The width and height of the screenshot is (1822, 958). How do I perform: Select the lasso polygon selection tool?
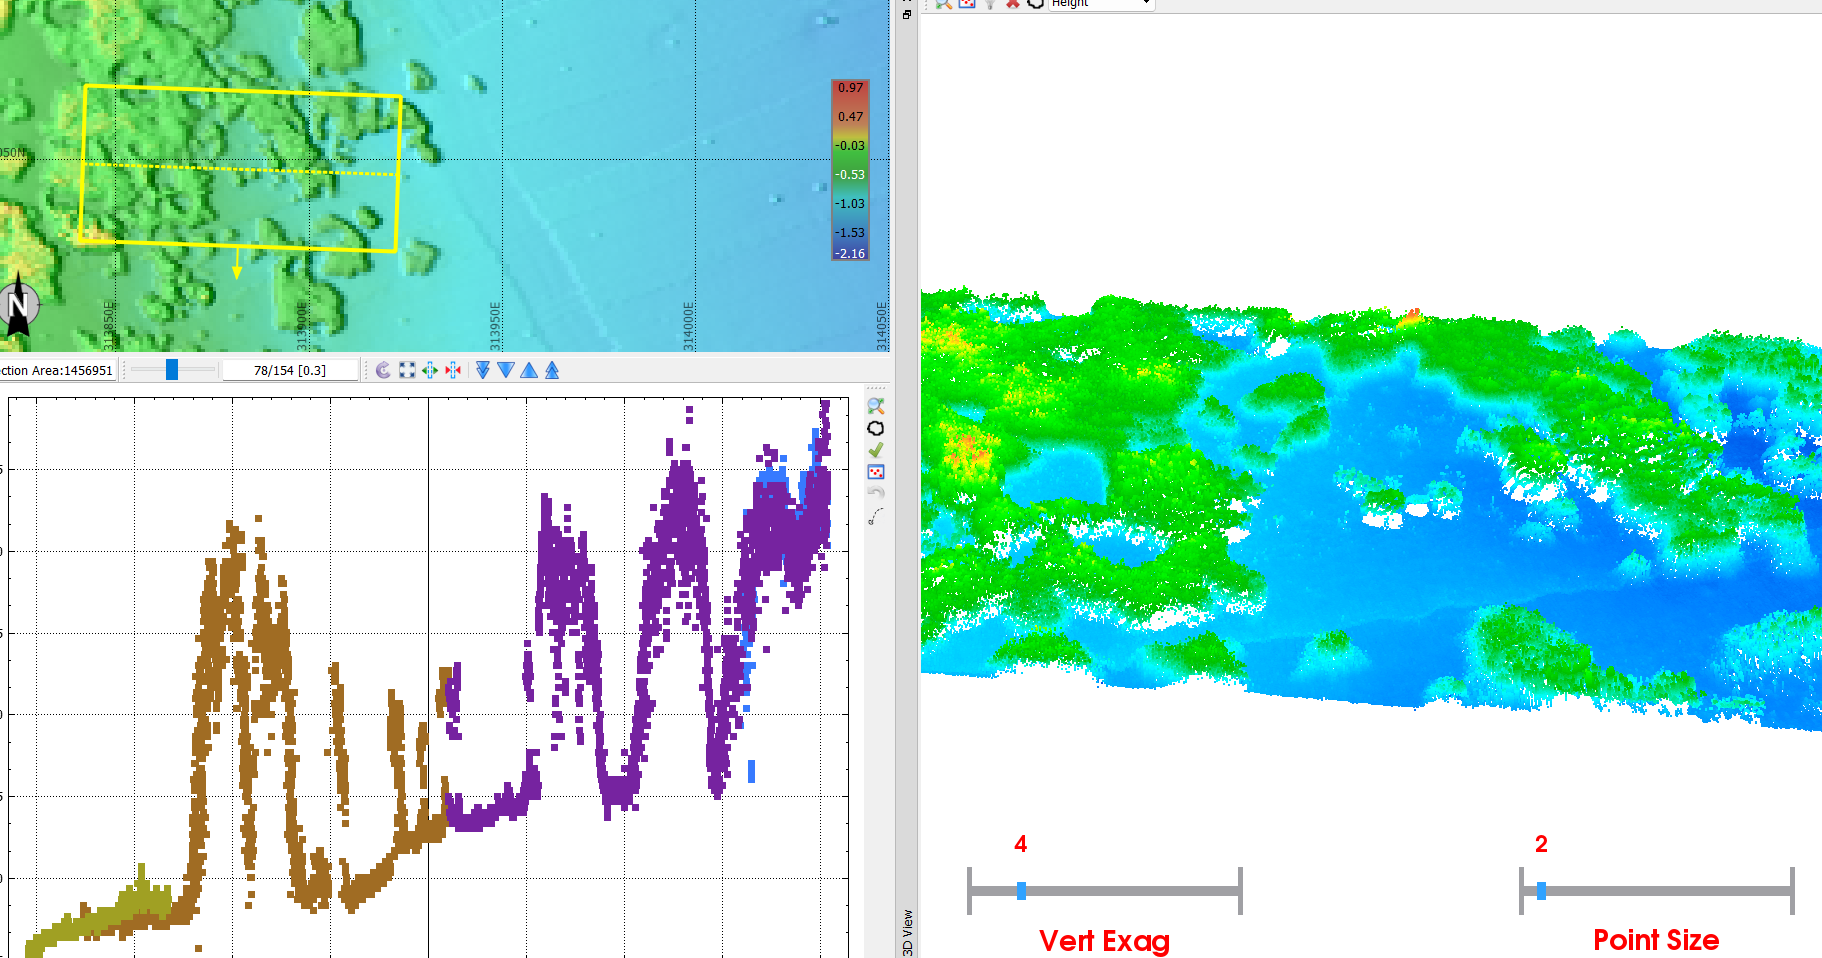pos(876,428)
